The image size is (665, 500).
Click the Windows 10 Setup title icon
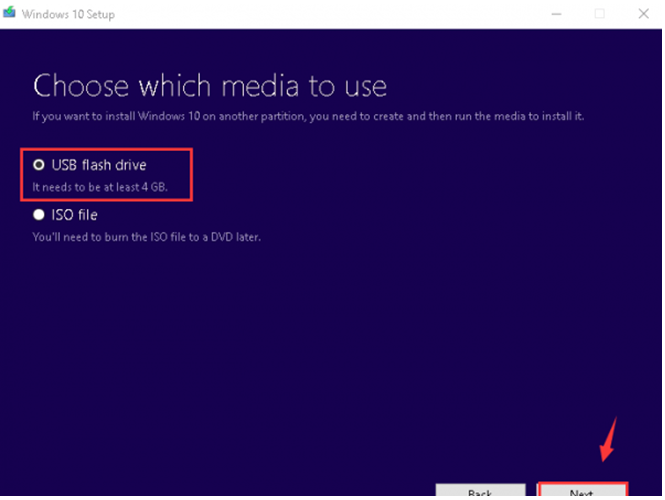click(x=9, y=13)
